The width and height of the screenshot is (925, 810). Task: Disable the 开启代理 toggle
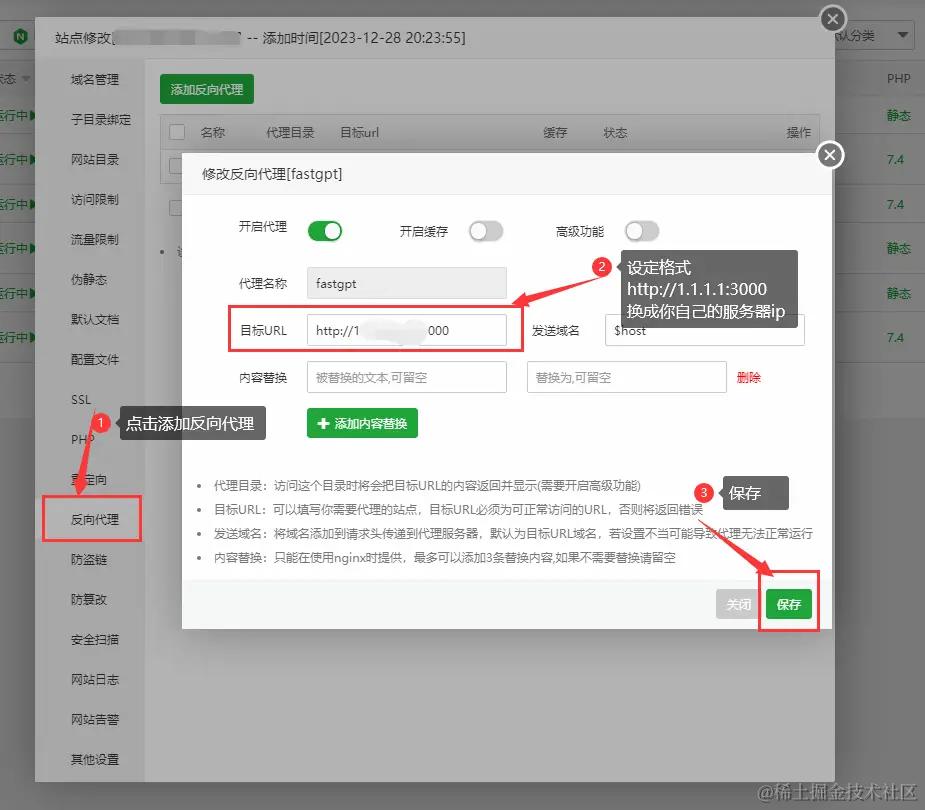(x=325, y=230)
